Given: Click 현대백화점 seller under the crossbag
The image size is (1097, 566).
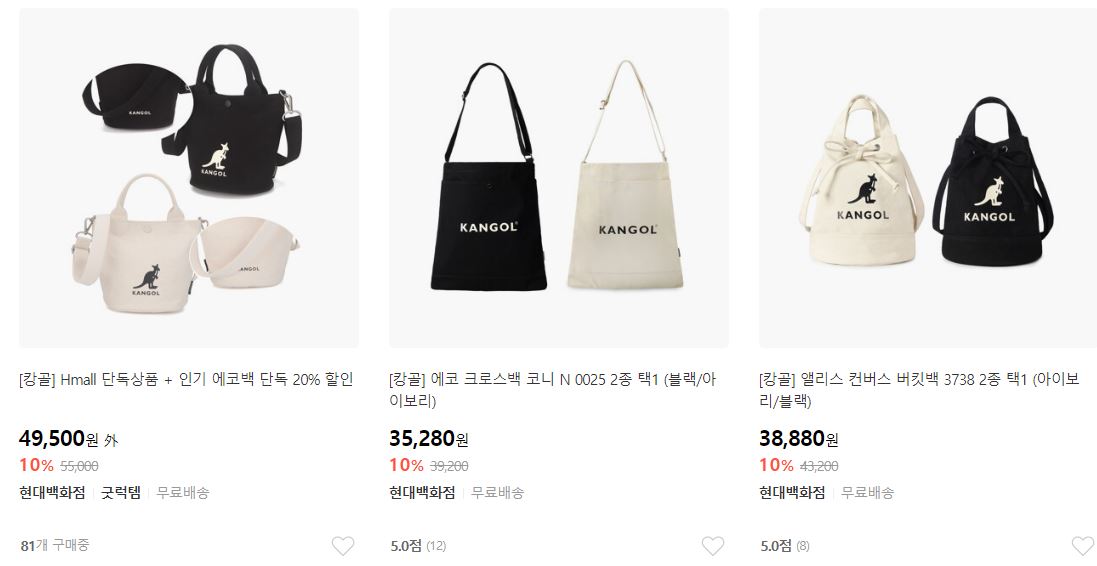Looking at the screenshot, I should tap(423, 493).
